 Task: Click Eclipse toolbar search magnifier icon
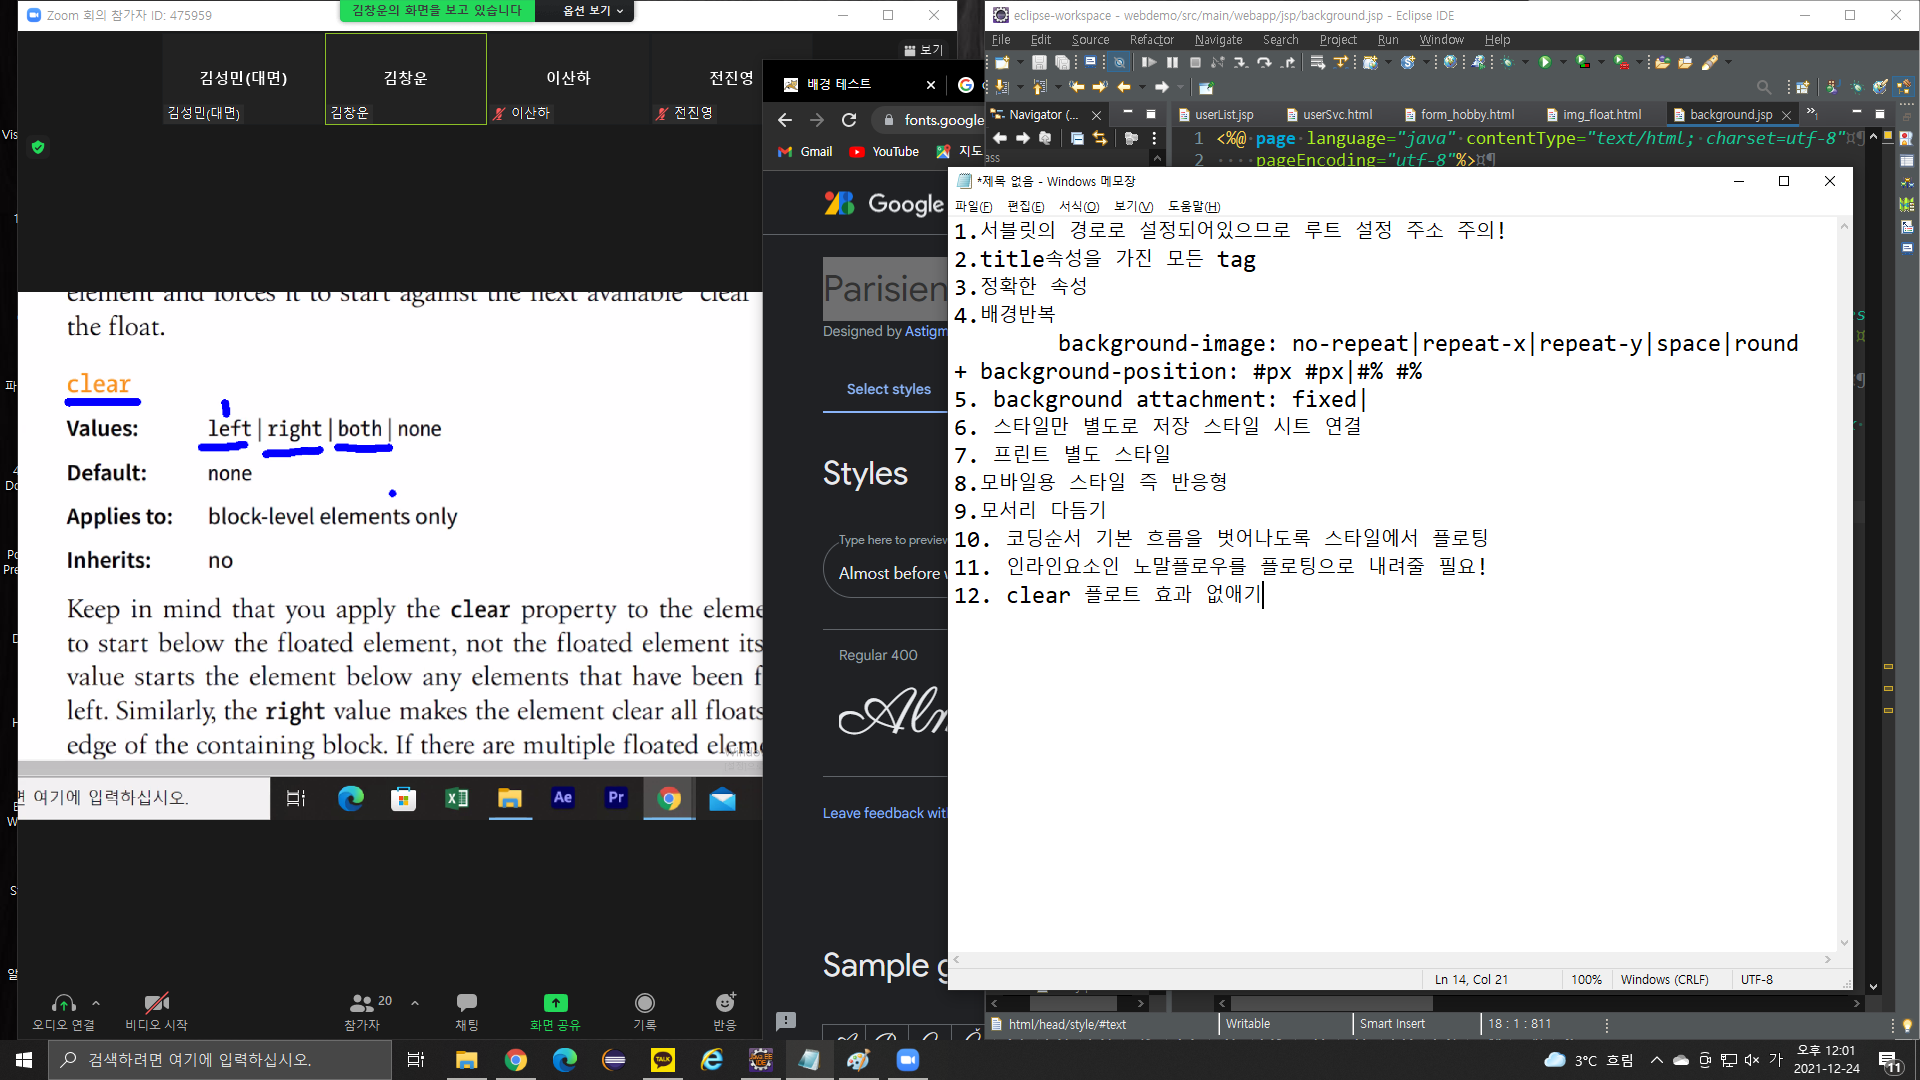[1764, 87]
